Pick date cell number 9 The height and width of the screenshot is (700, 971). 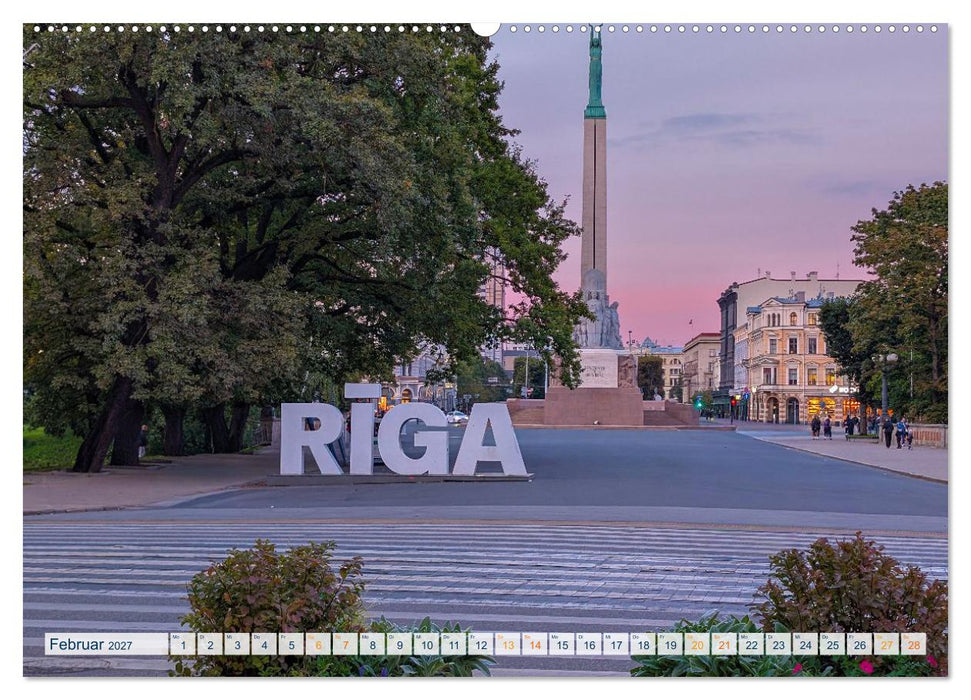coord(399,644)
